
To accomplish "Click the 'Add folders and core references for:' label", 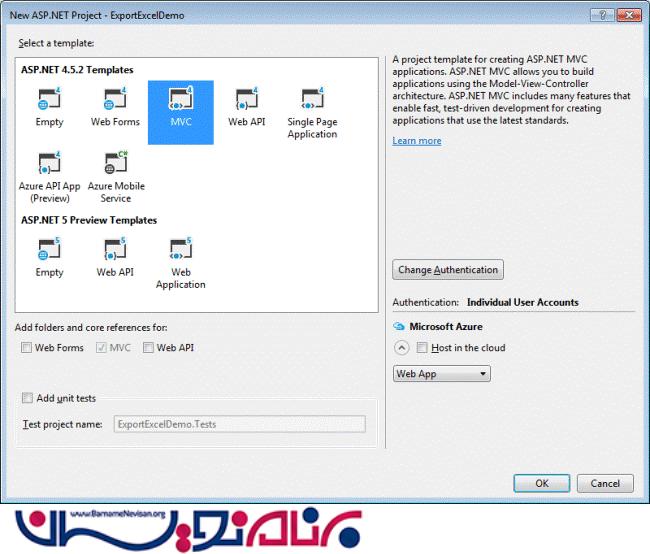I will pyautogui.click(x=91, y=328).
